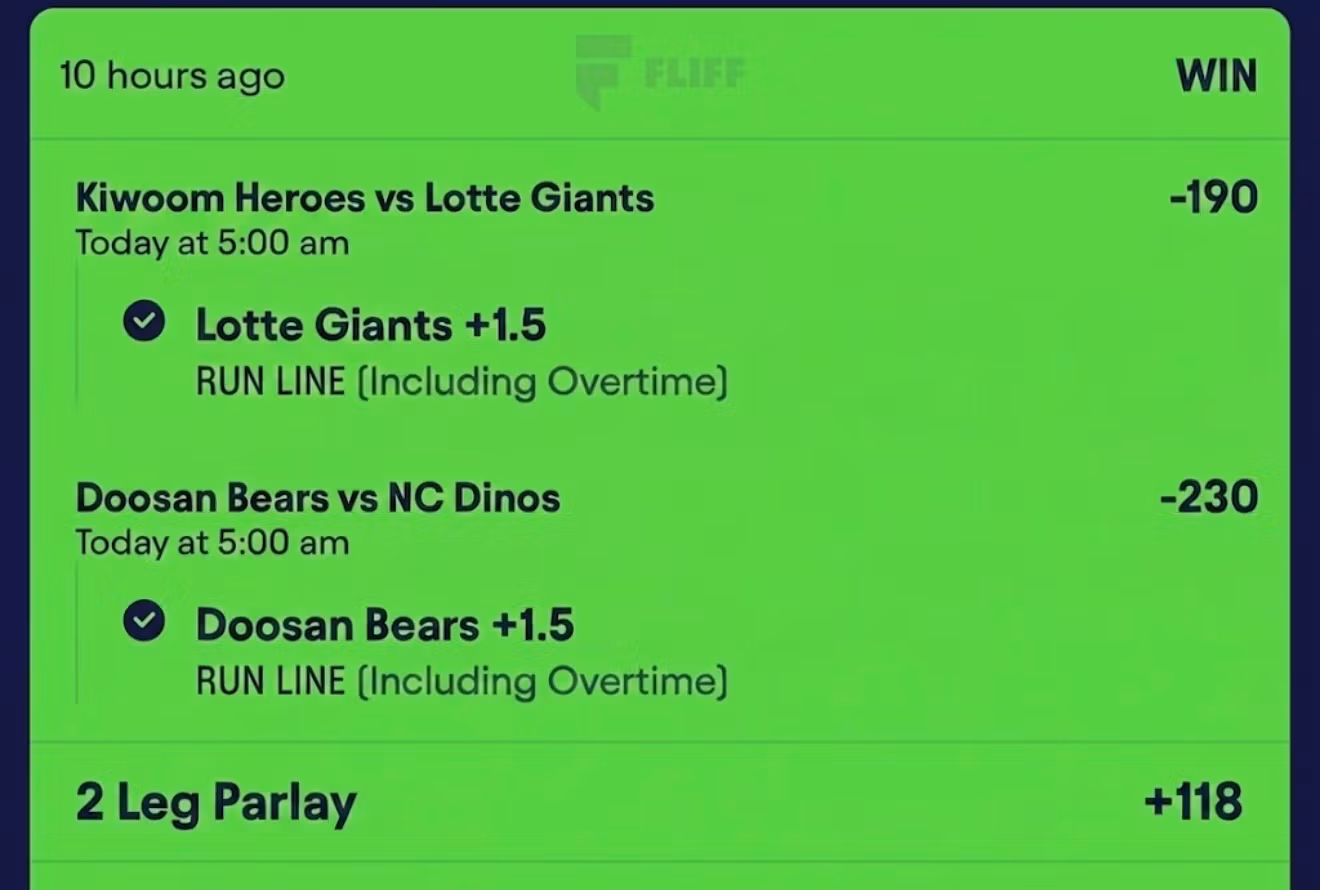Select the Doosan Bears +1.5 pick
1320x890 pixels.
pos(385,625)
